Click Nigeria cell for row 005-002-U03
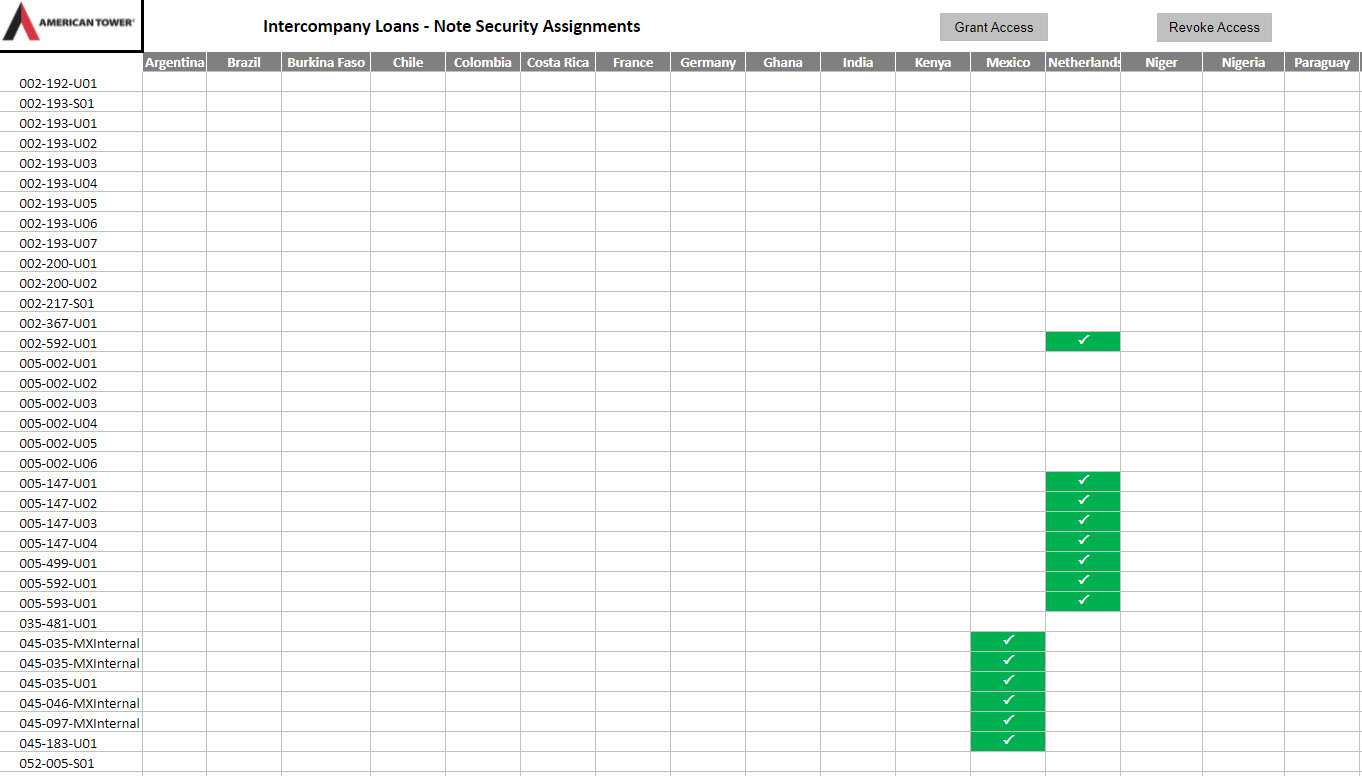 pyautogui.click(x=1243, y=402)
